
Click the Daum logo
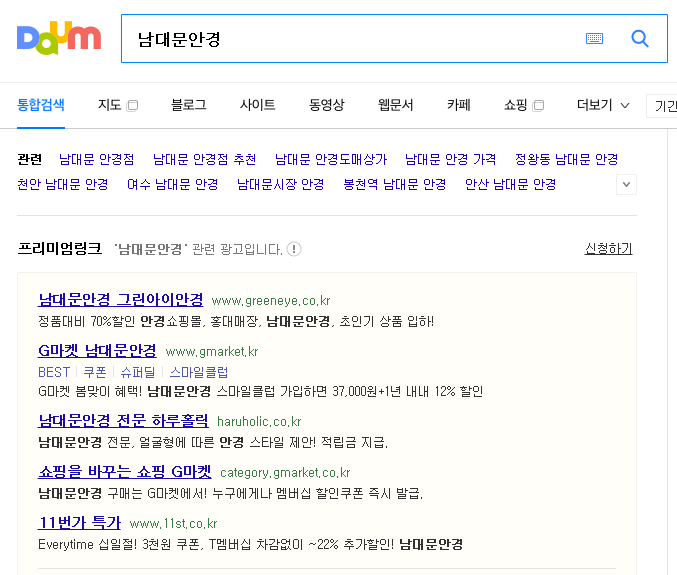coord(59,38)
